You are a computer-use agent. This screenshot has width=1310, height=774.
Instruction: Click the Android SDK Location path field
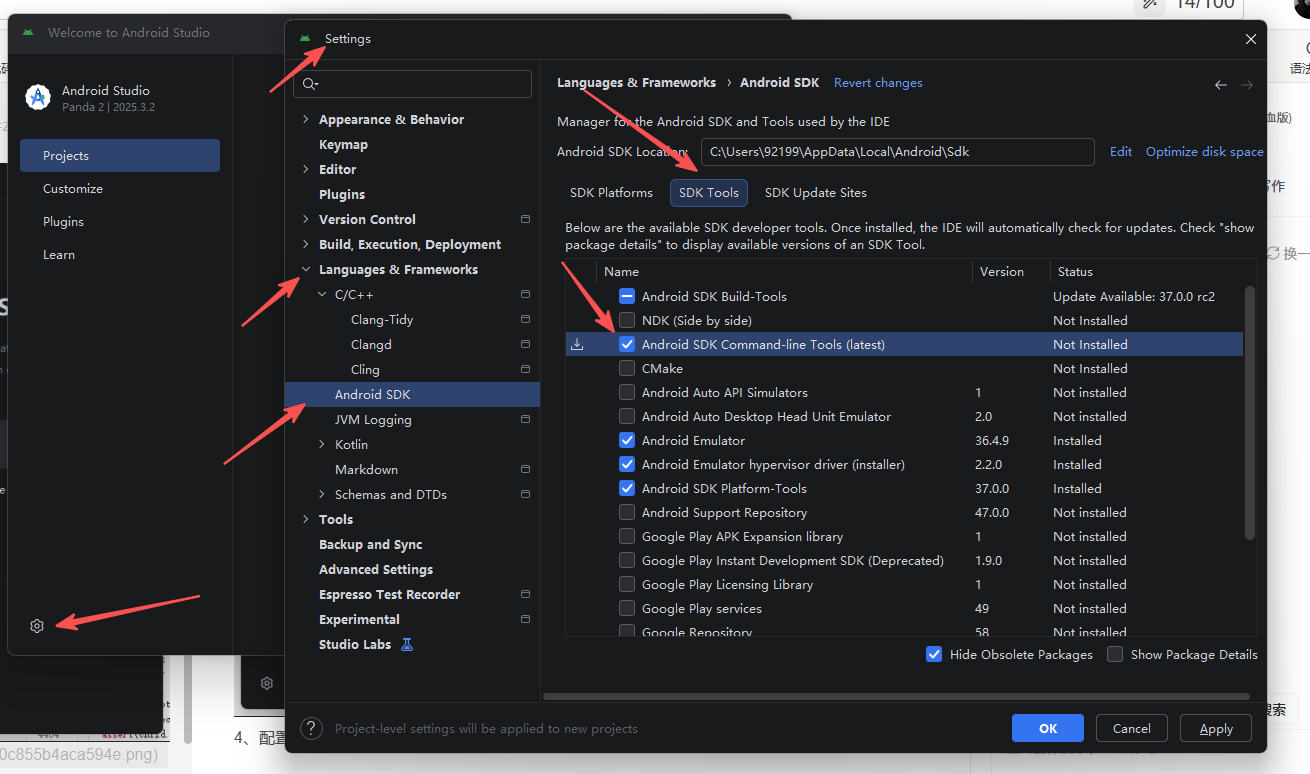pos(897,152)
